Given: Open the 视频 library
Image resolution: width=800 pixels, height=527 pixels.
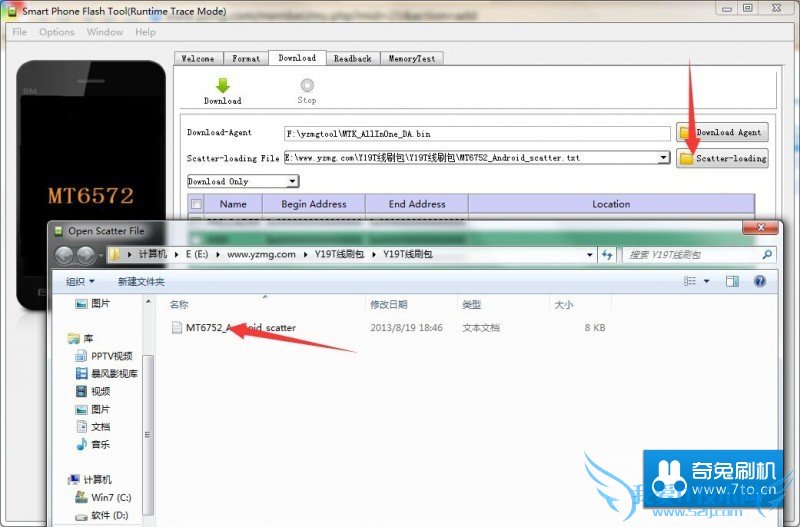Looking at the screenshot, I should pyautogui.click(x=93, y=391).
